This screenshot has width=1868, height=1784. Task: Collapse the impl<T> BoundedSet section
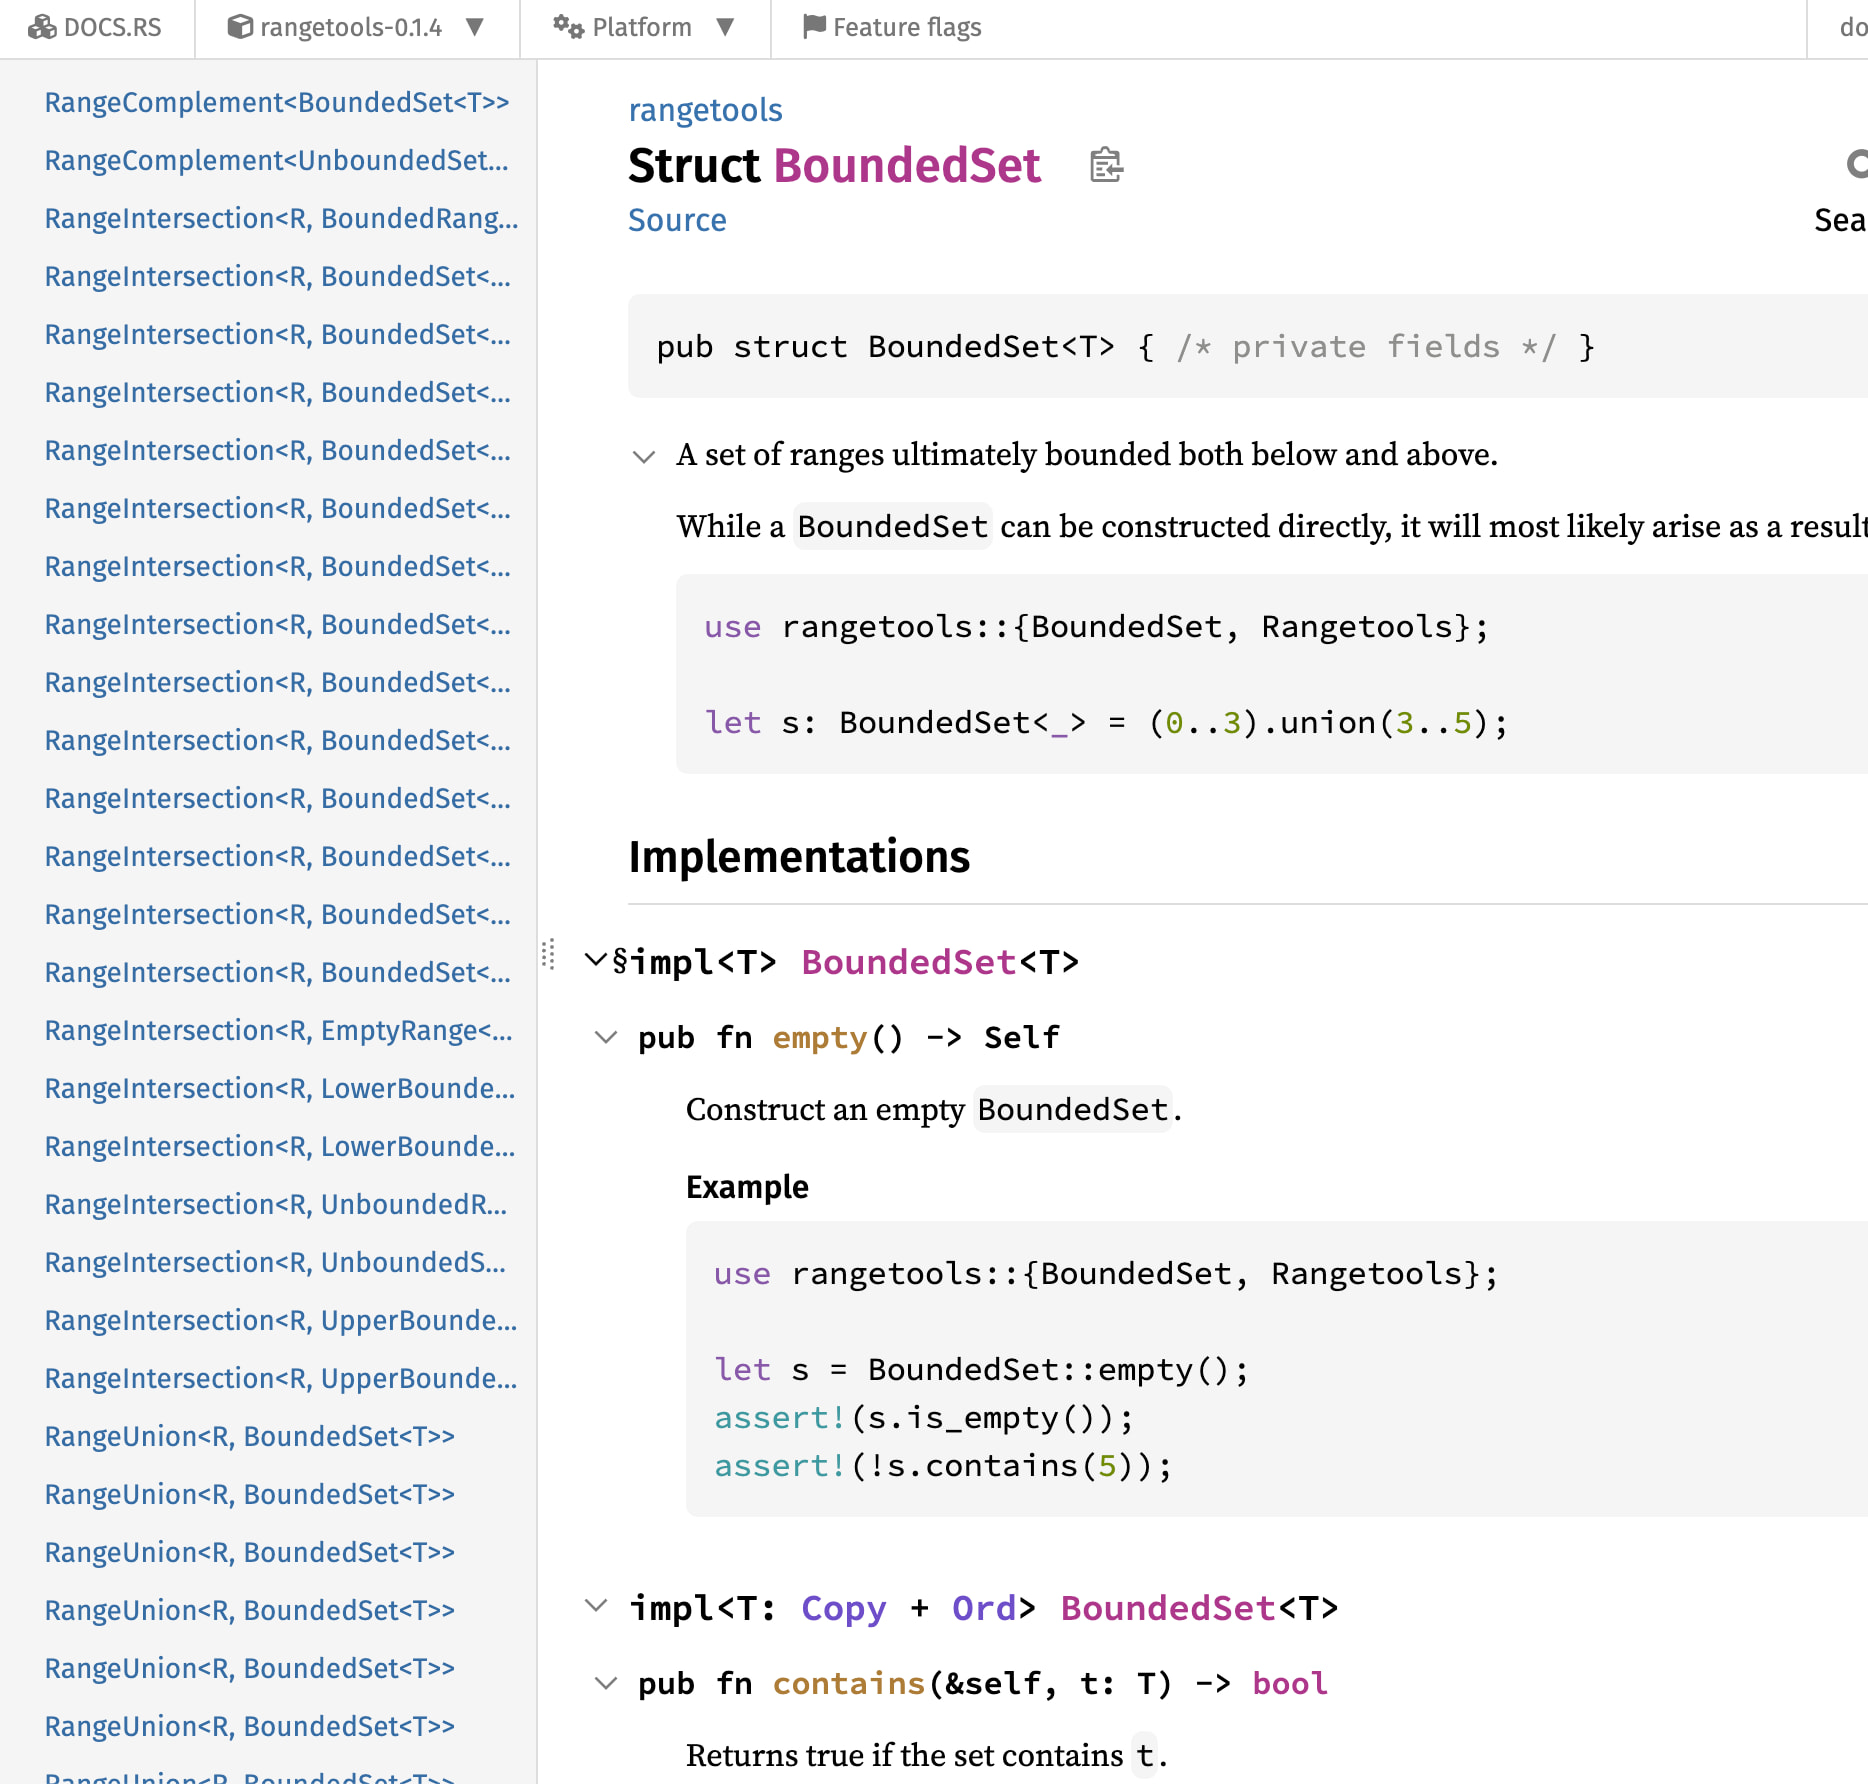point(596,961)
